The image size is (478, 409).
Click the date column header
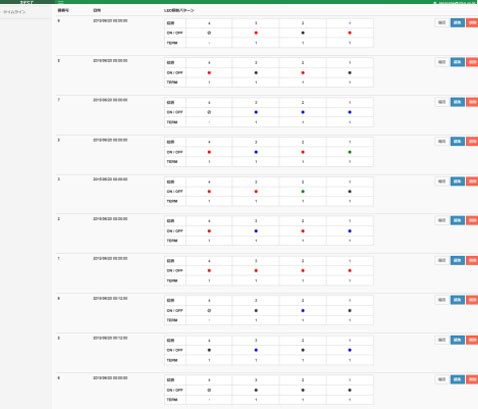(97, 11)
